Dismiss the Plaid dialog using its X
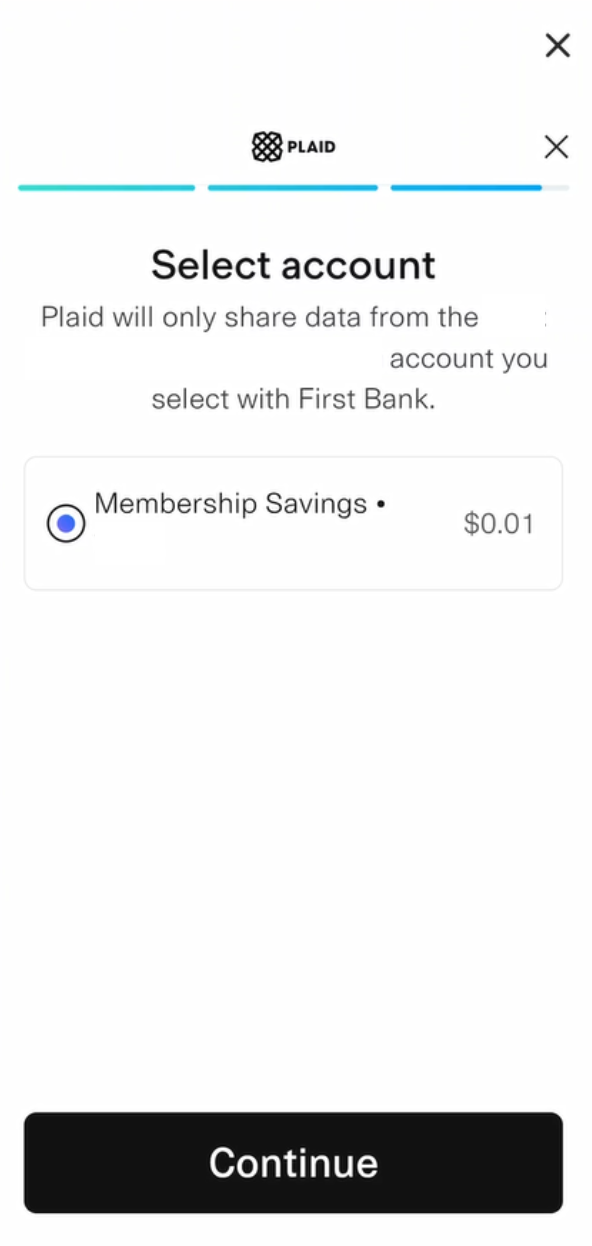The height and width of the screenshot is (1246, 592). tap(556, 147)
